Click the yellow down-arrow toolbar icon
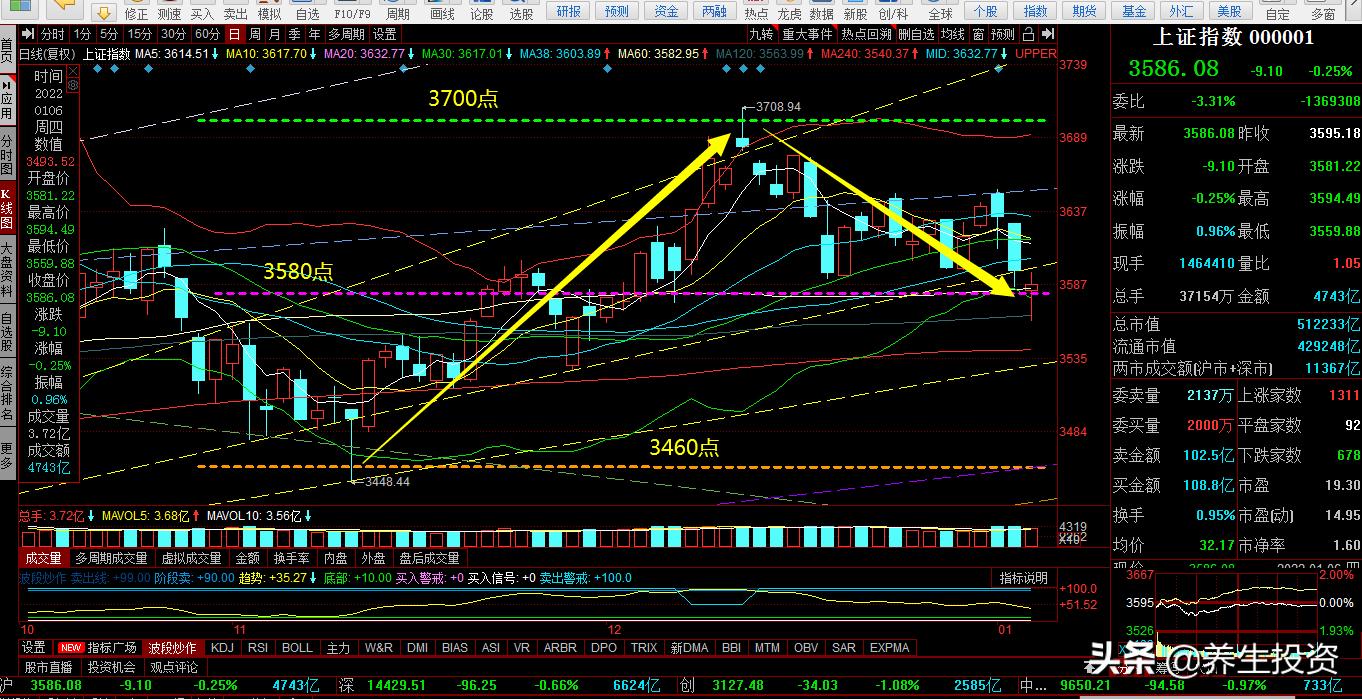 (103, 12)
